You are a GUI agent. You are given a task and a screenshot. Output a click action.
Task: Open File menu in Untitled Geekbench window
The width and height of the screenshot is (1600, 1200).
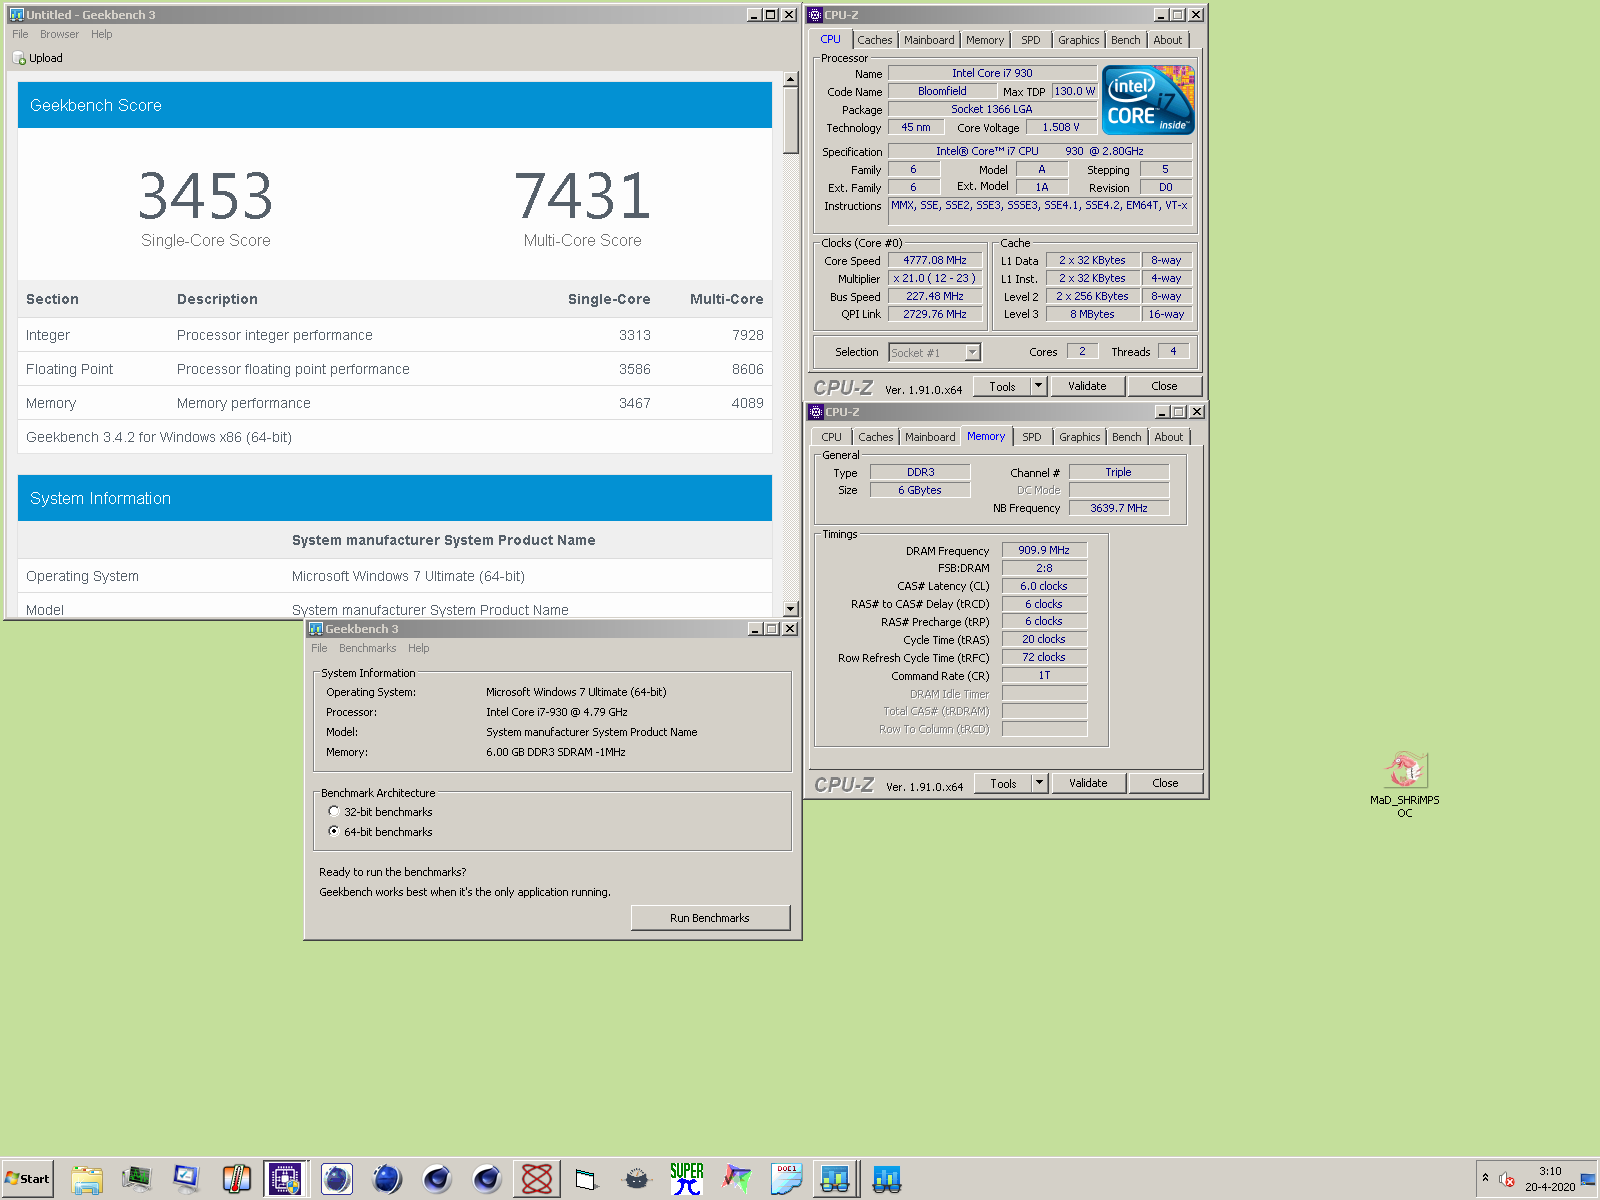pyautogui.click(x=20, y=34)
